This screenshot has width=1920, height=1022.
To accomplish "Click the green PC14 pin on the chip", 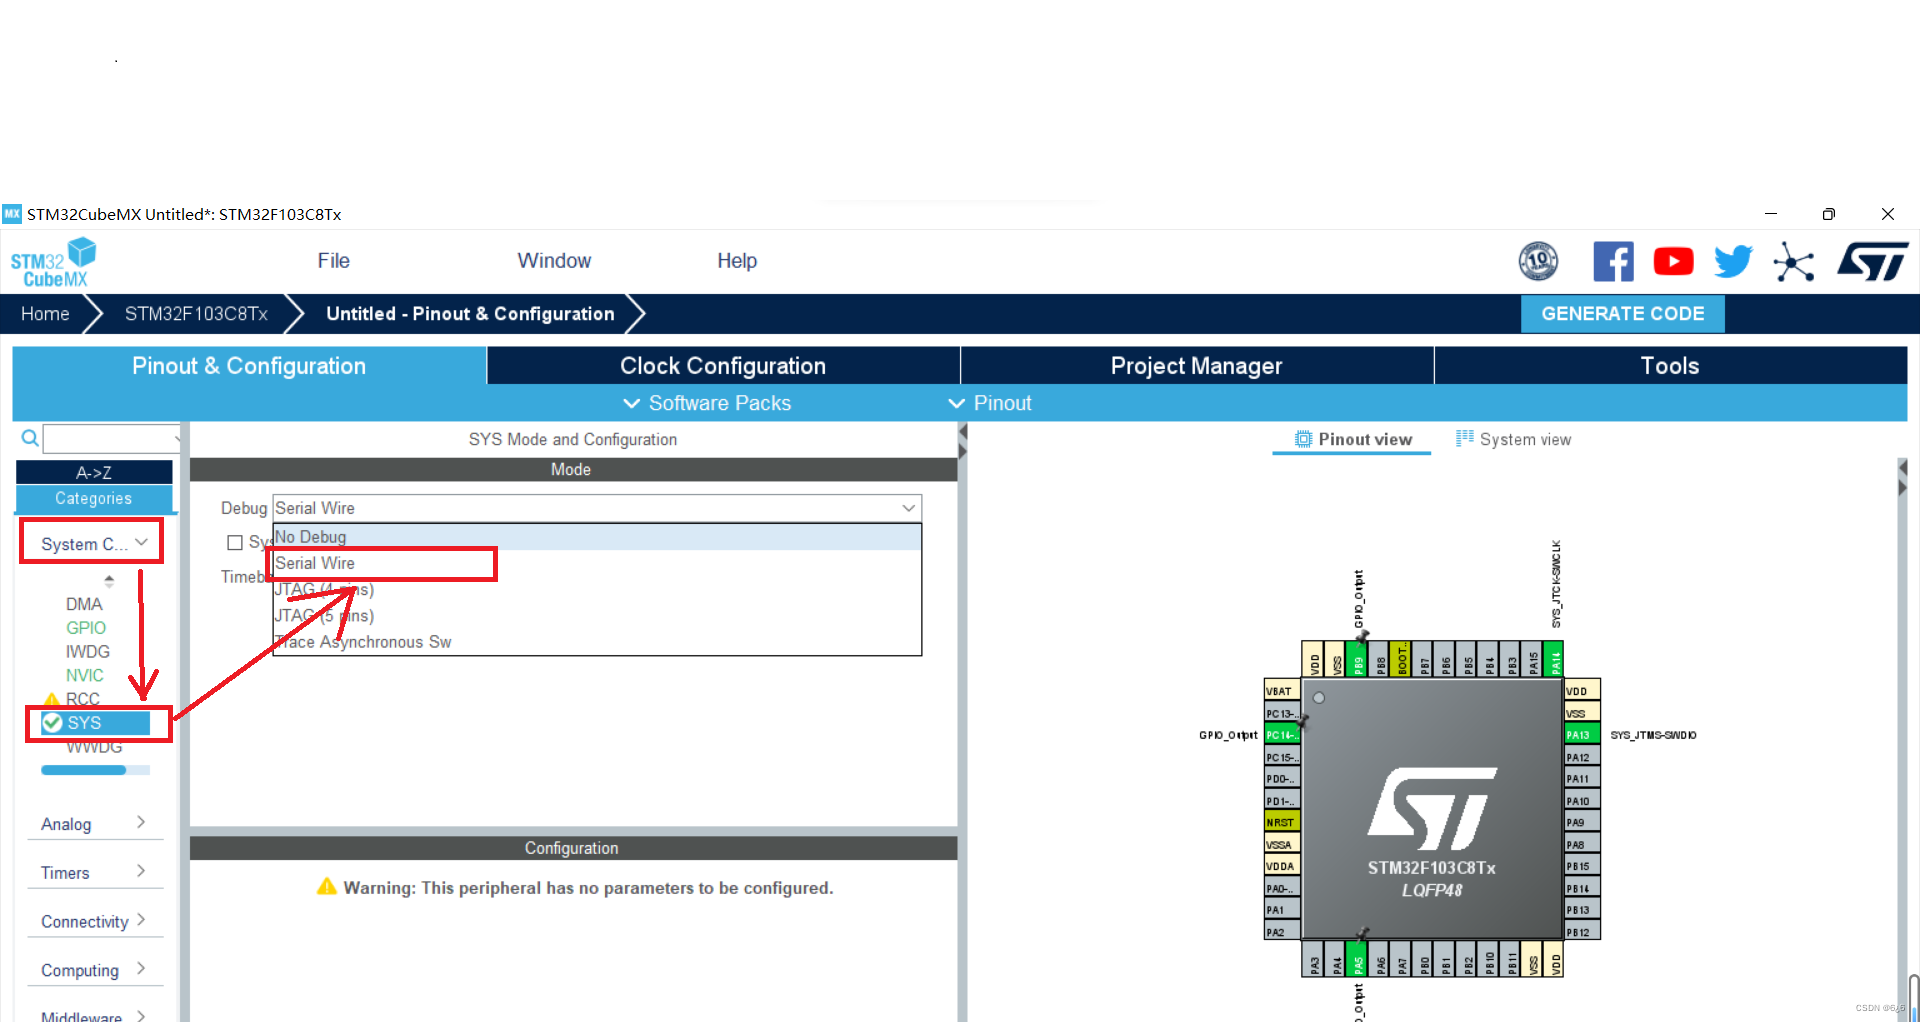I will (x=1282, y=735).
